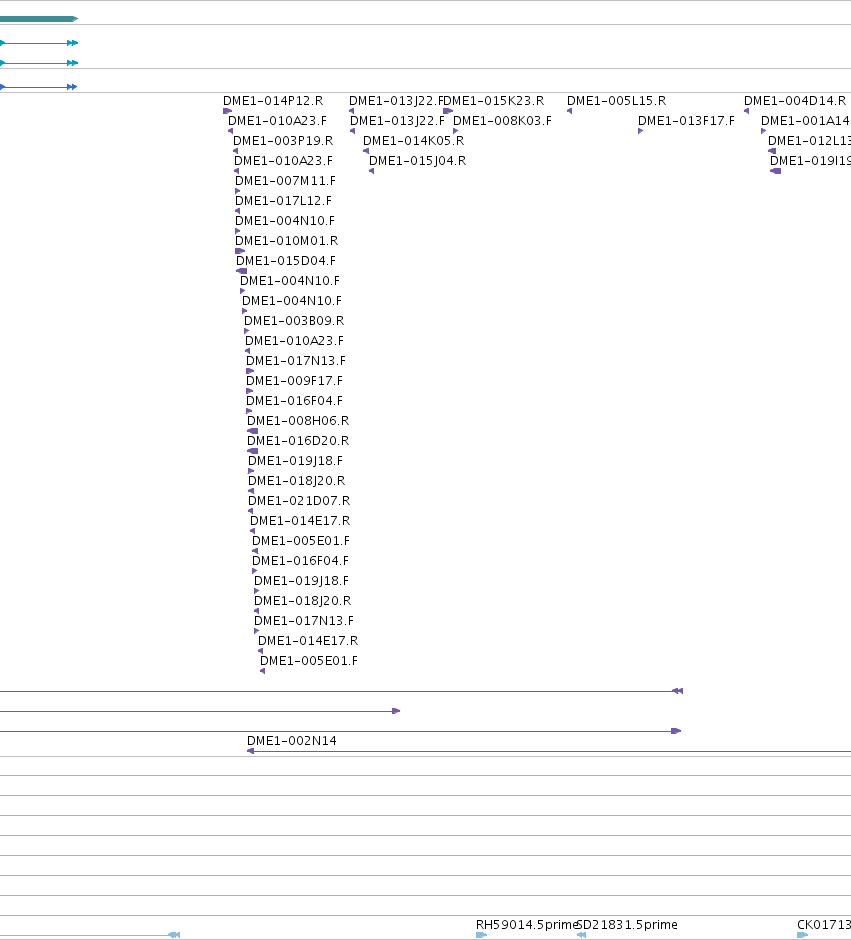Open the DME1-013F17.F feature label
851x940 pixels.
click(x=686, y=121)
